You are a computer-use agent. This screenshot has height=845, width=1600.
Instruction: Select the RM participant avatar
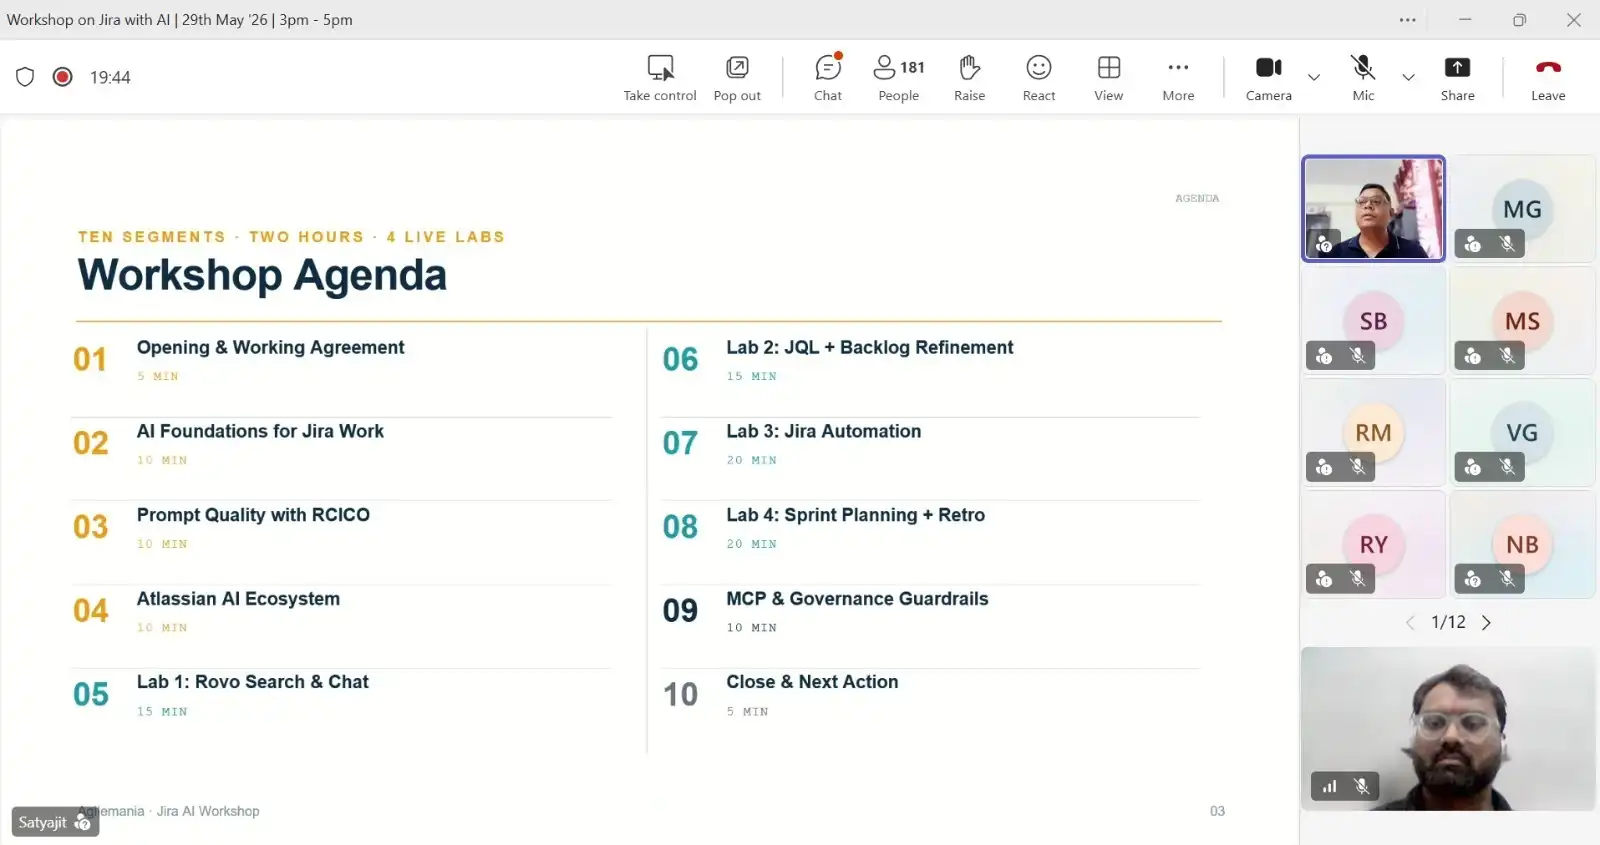click(x=1373, y=432)
